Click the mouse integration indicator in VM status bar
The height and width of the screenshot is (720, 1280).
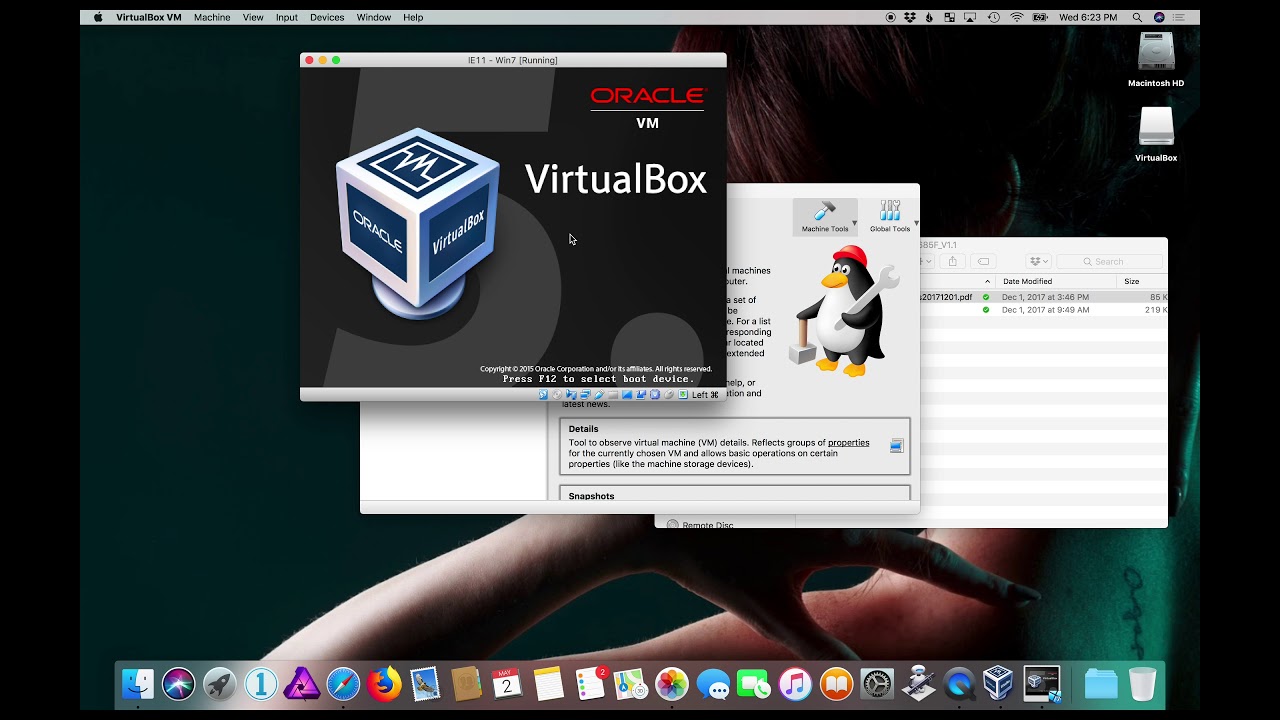click(x=669, y=394)
